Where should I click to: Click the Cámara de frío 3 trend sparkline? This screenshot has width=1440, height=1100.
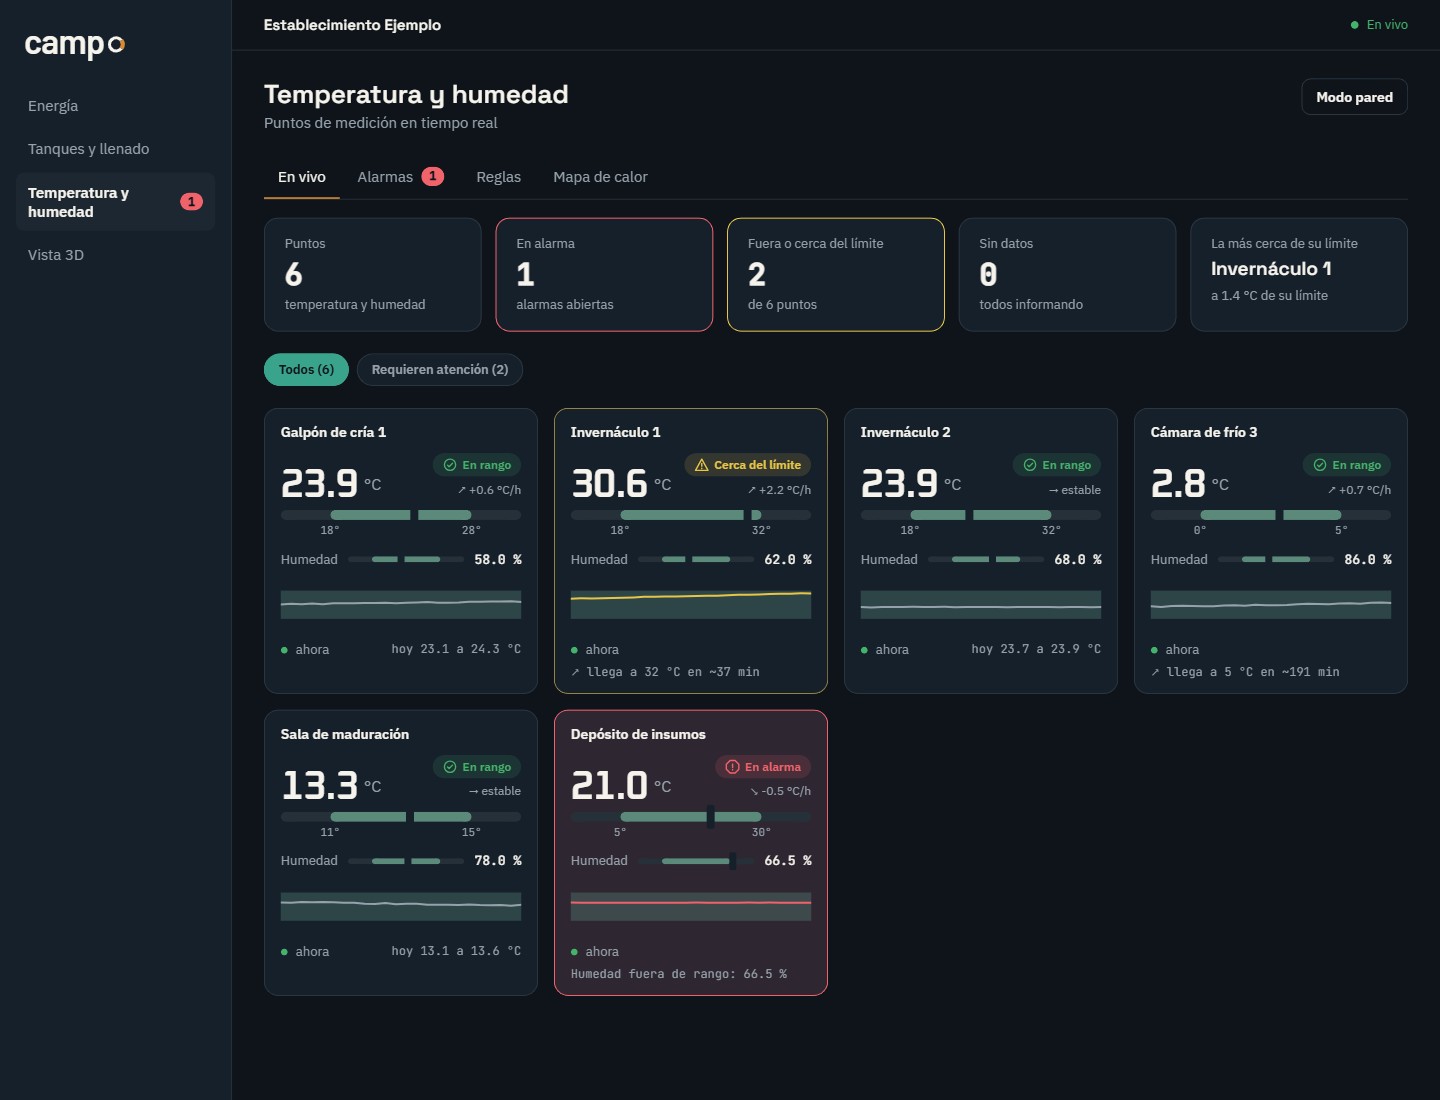[1271, 604]
